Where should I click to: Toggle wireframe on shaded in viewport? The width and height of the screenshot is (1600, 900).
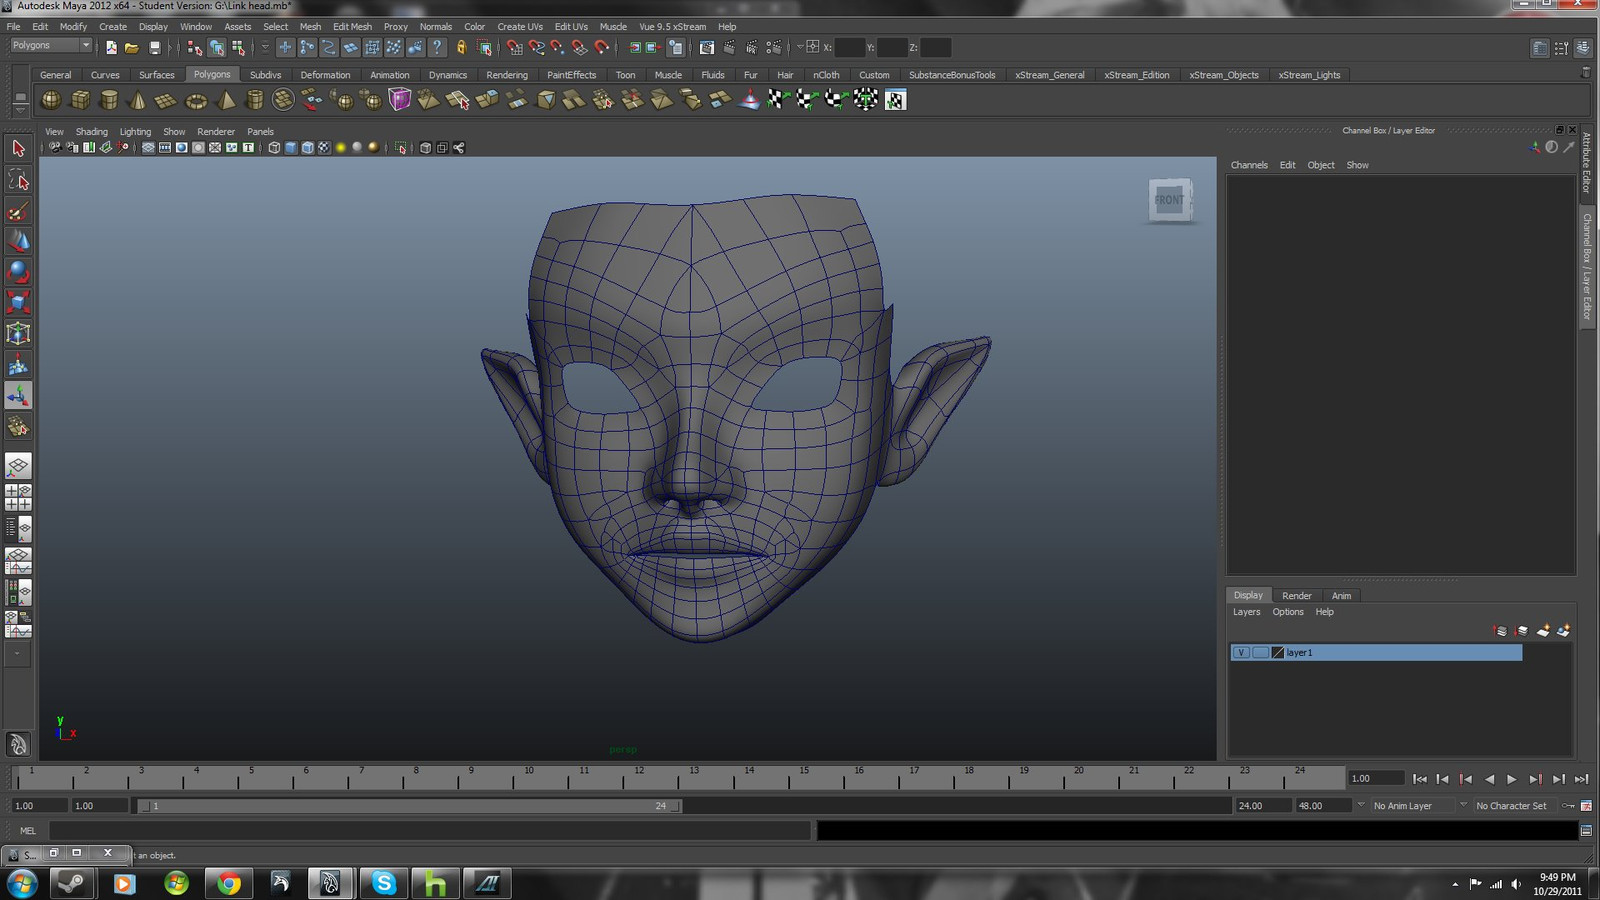(x=308, y=148)
